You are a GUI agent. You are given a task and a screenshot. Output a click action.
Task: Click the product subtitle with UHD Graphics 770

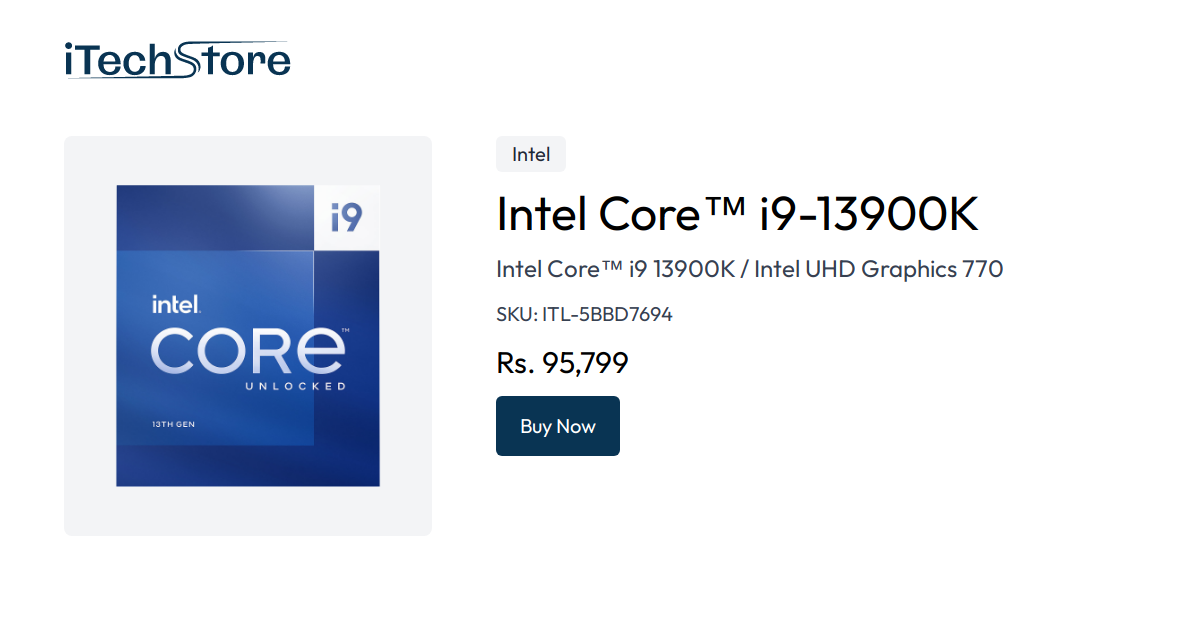pyautogui.click(x=749, y=269)
